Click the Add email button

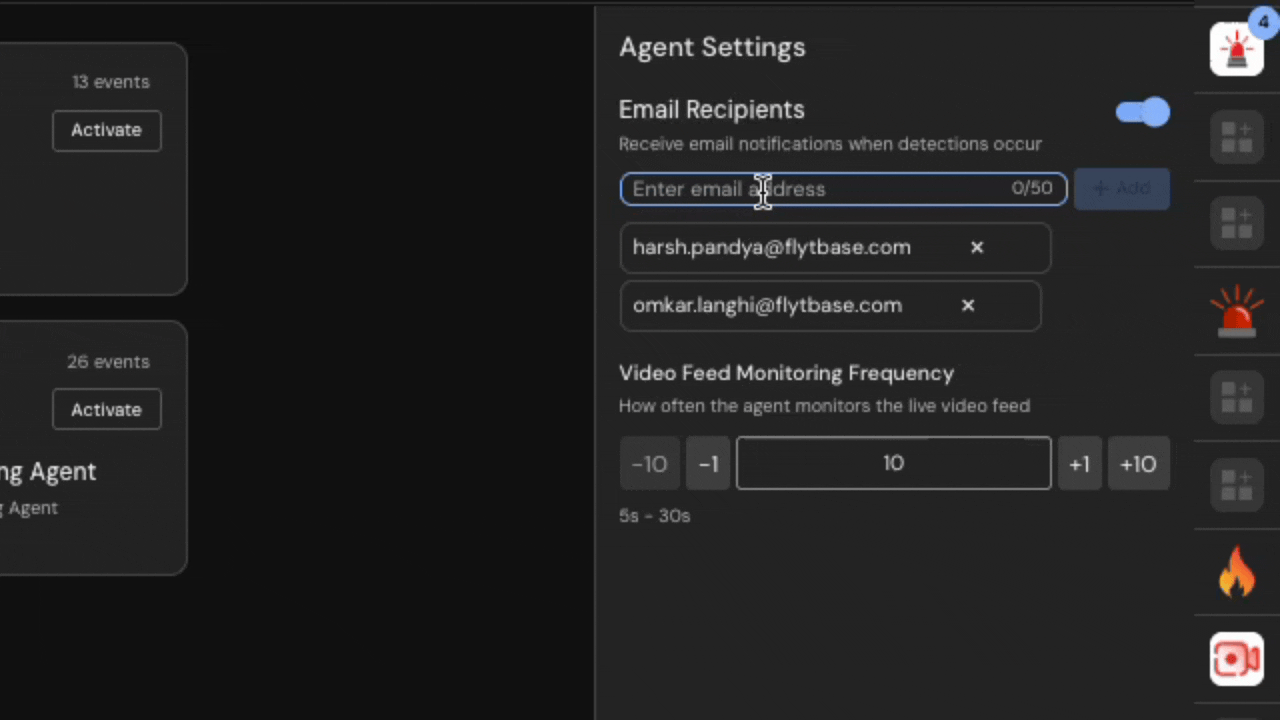(x=1121, y=189)
